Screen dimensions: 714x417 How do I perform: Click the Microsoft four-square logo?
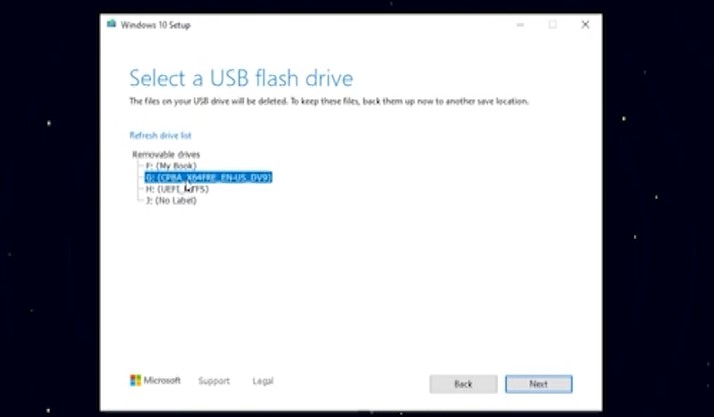pos(135,381)
